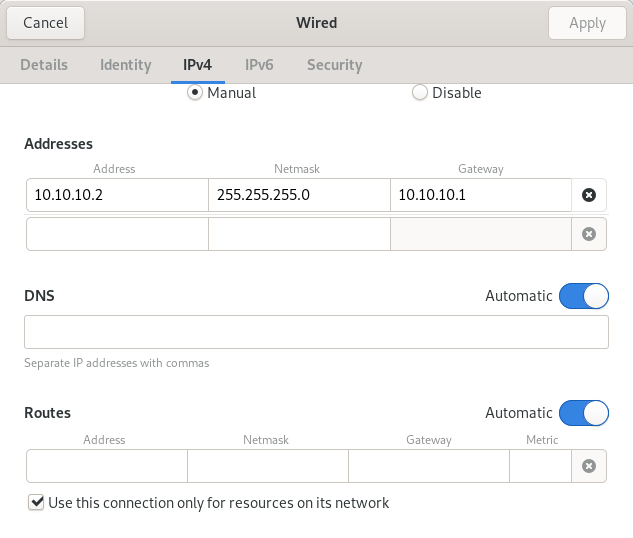Focus the empty second address field

pos(117,234)
